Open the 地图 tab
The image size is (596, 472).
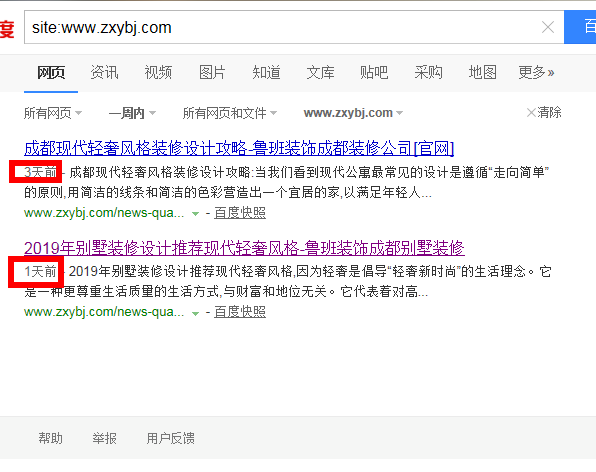[x=482, y=72]
